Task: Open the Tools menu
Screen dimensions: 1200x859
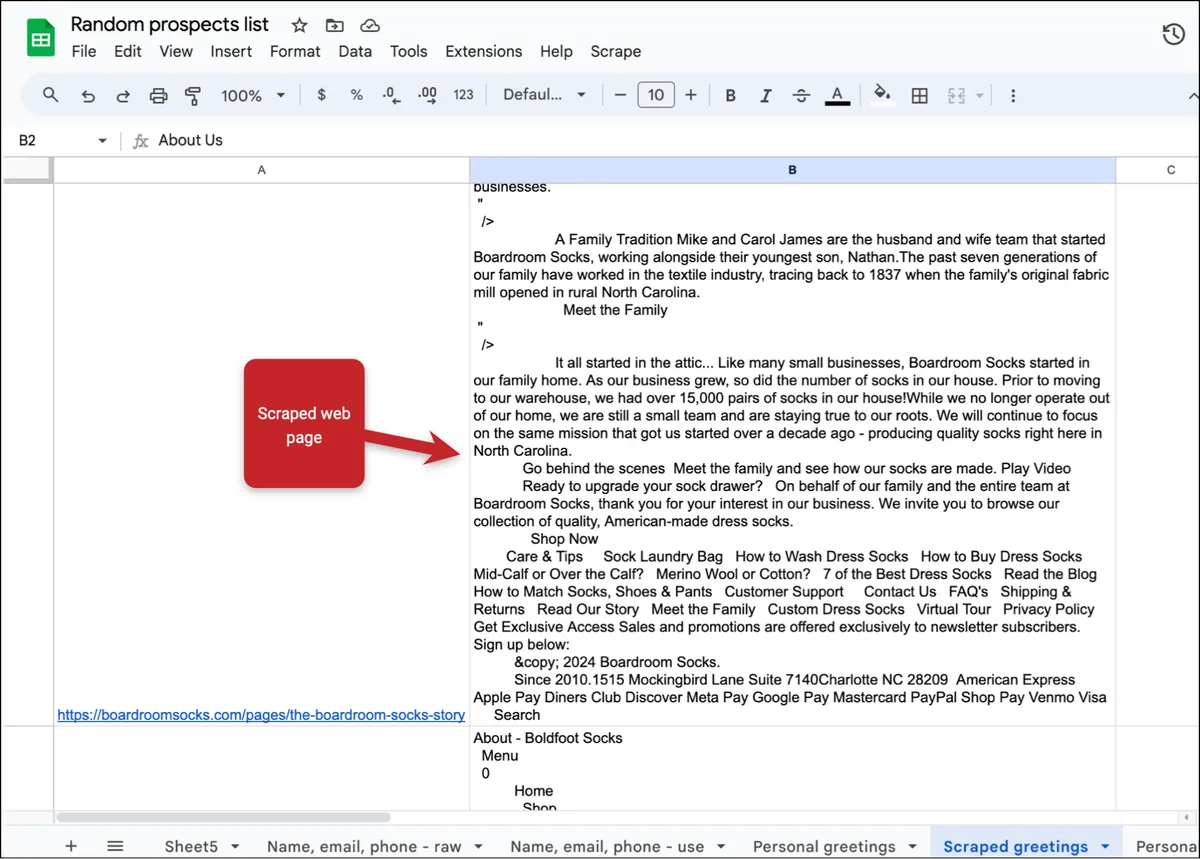Action: (408, 51)
